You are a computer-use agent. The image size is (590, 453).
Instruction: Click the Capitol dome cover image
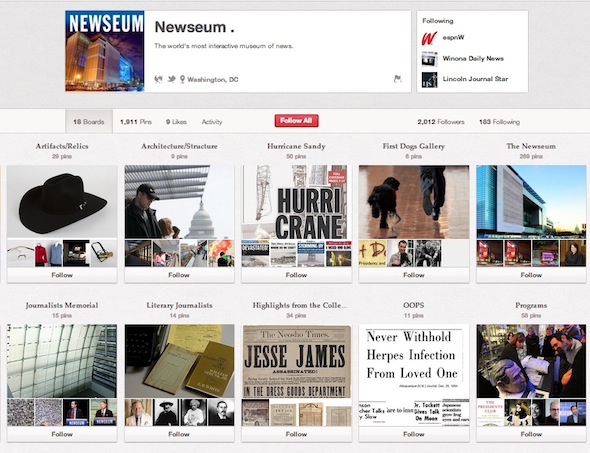[179, 202]
